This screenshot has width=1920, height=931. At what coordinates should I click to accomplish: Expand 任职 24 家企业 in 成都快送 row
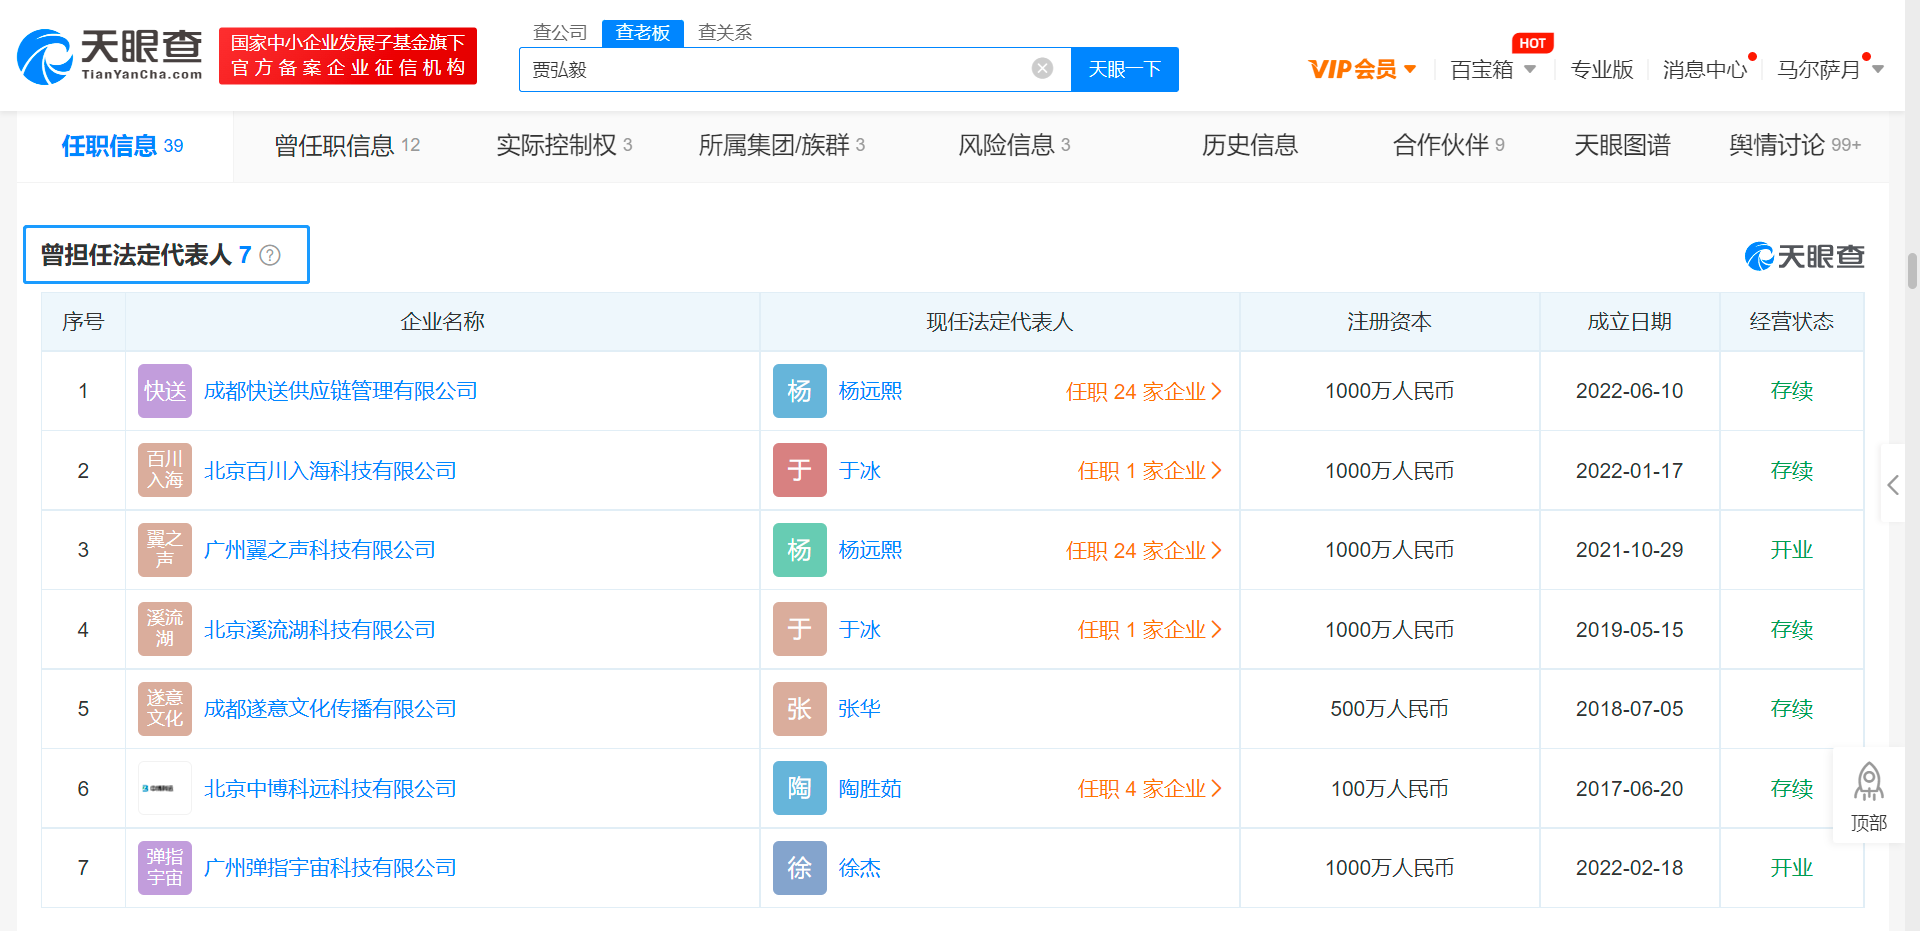1144,391
